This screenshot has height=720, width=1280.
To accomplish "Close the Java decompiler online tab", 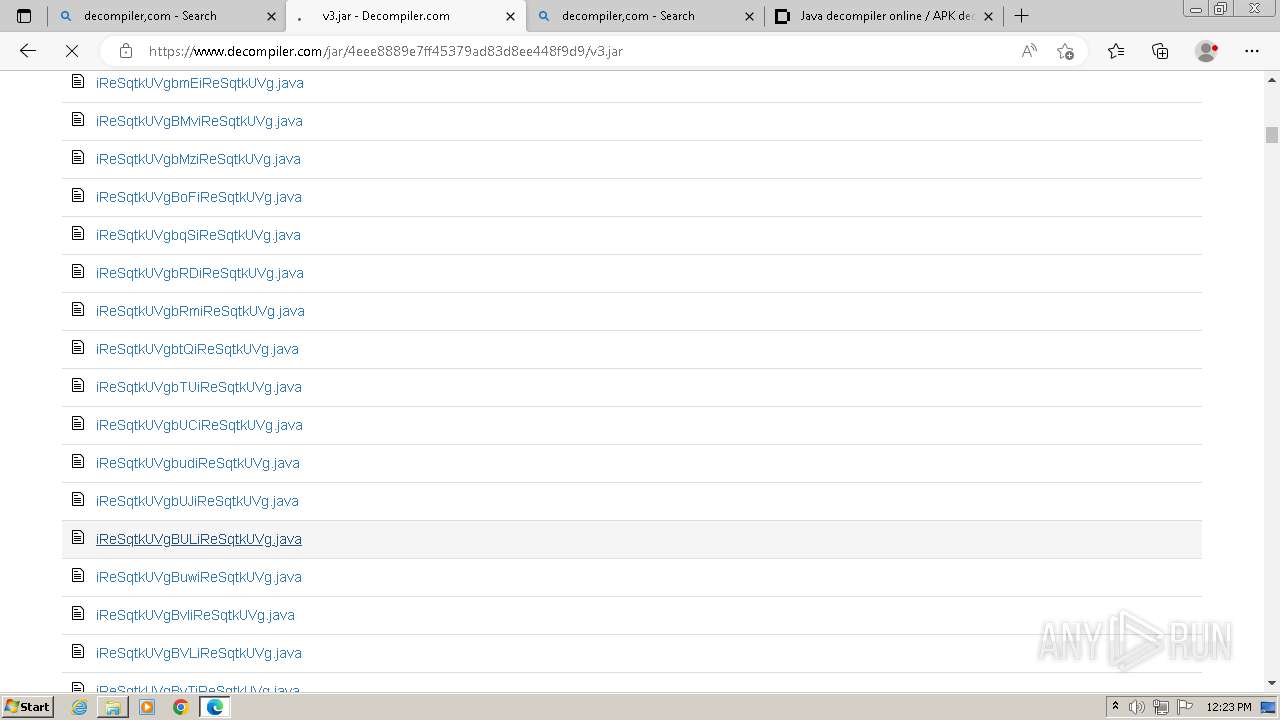I will point(989,16).
